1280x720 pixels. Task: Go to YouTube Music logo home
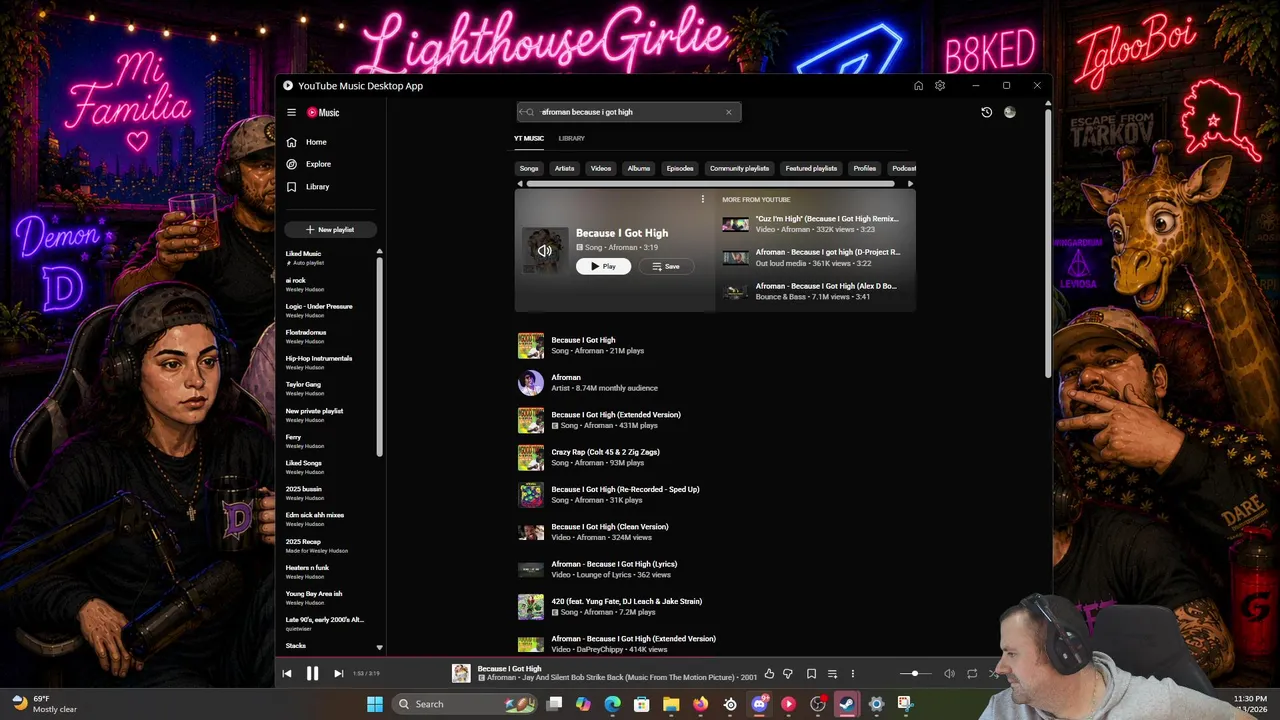pos(323,113)
